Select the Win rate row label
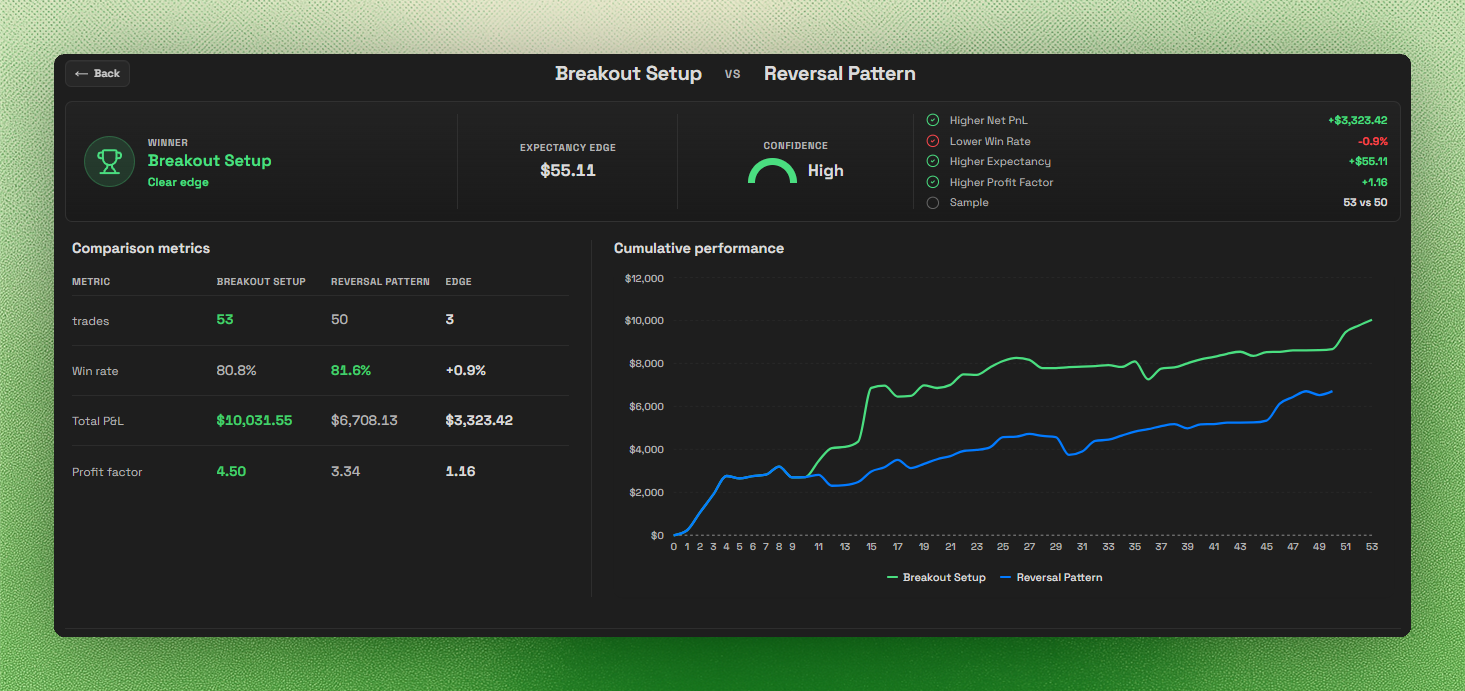 pos(95,371)
